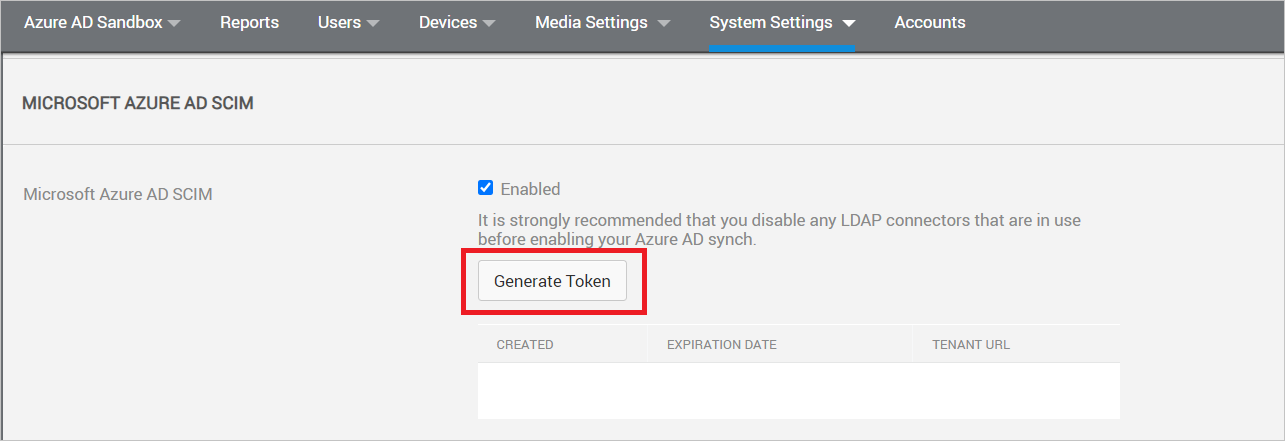Open the Azure AD Sandbox menu
This screenshot has height=441, width=1285.
[93, 22]
